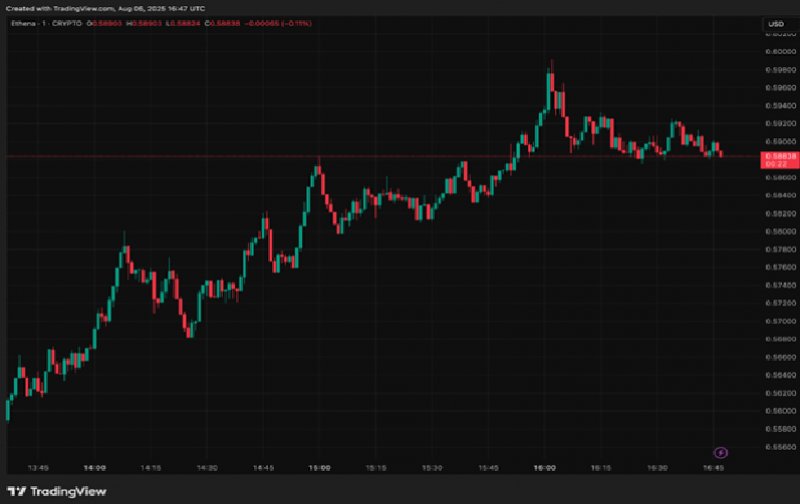Click the 0.57000 price scale label
Viewport: 800px width, 504px height.
(x=781, y=321)
